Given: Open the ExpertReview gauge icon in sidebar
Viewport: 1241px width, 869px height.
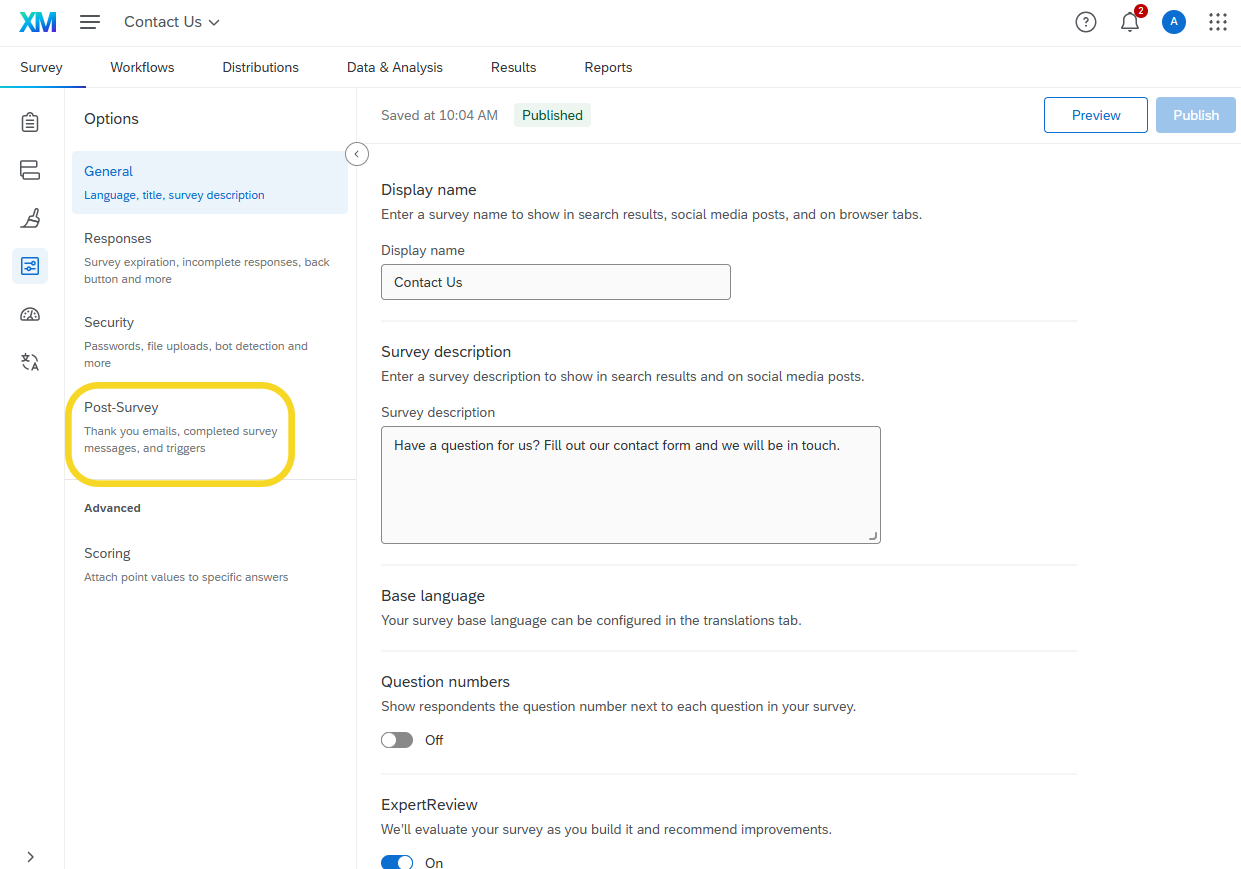Looking at the screenshot, I should (x=30, y=314).
